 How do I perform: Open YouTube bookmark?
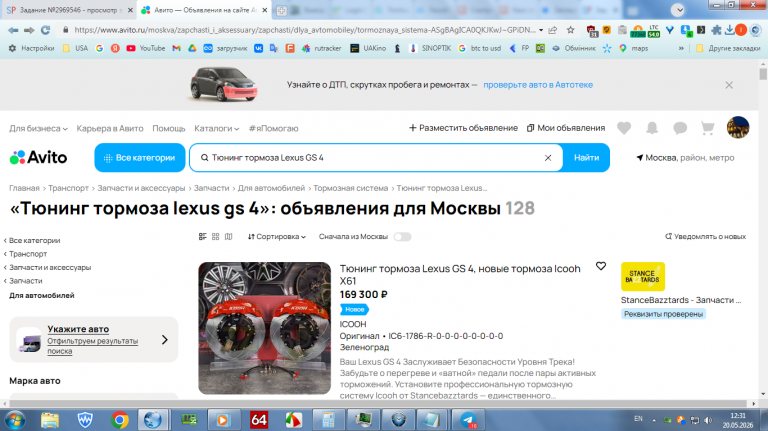click(146, 48)
